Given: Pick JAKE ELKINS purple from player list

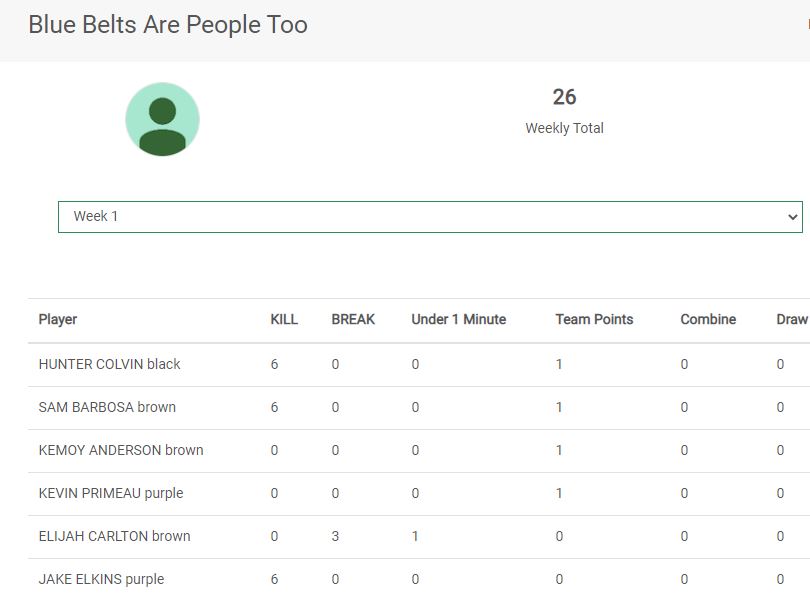Looking at the screenshot, I should (101, 580).
